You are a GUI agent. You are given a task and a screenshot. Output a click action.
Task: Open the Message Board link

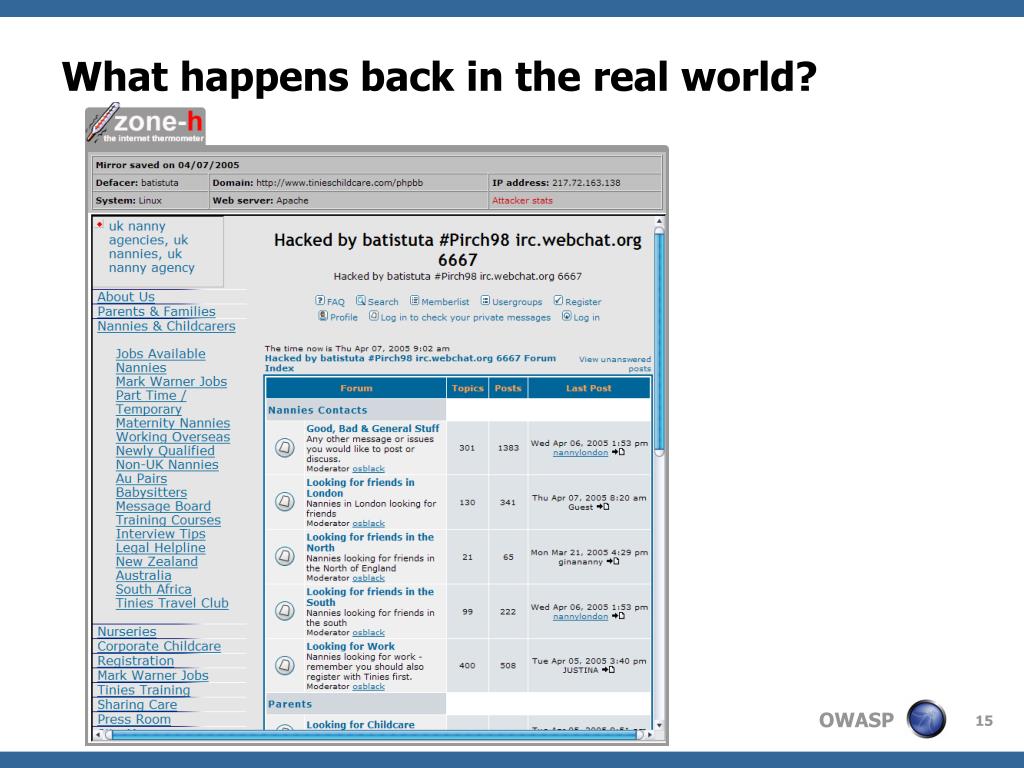[x=163, y=506]
